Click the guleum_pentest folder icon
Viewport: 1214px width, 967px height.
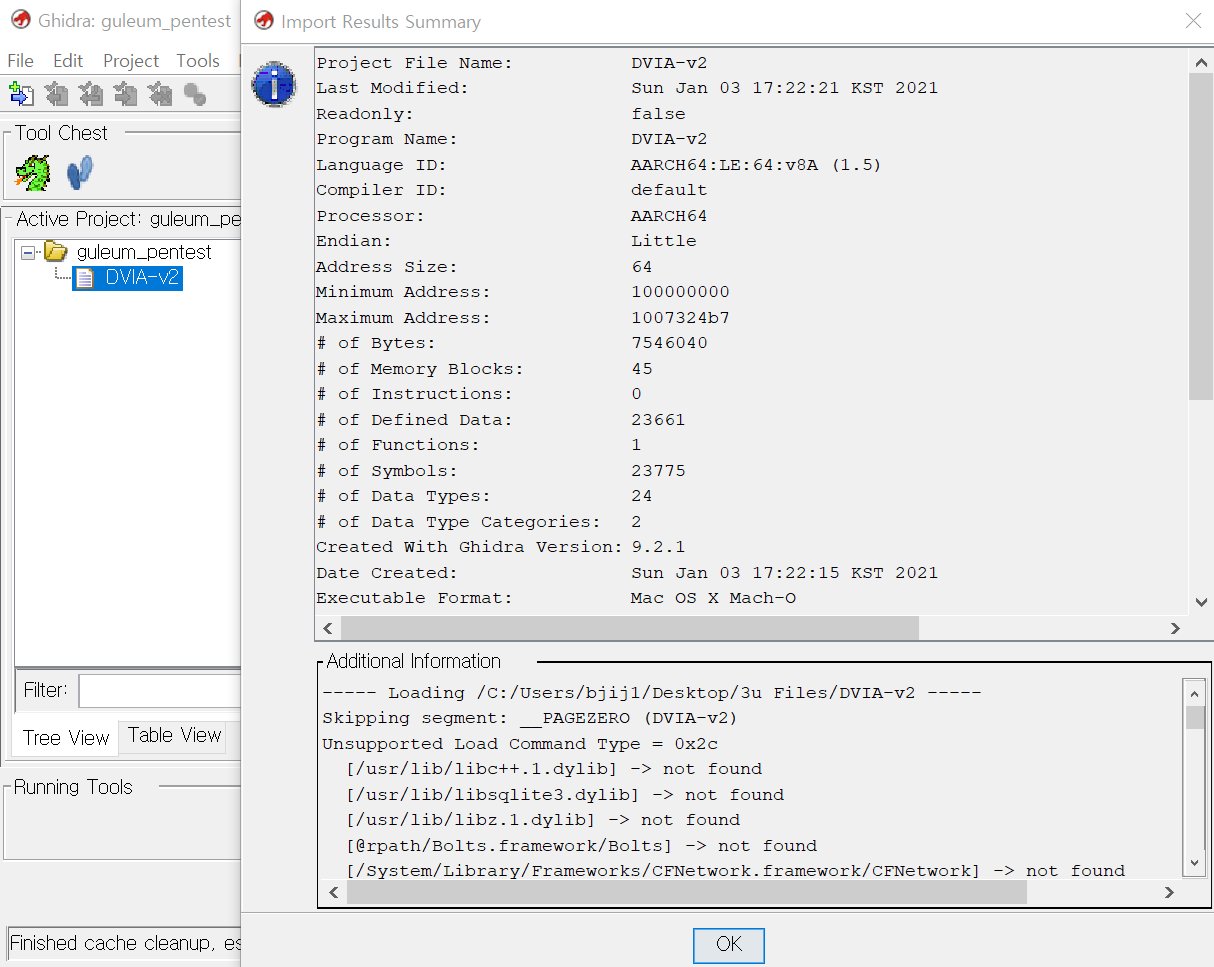[x=56, y=252]
